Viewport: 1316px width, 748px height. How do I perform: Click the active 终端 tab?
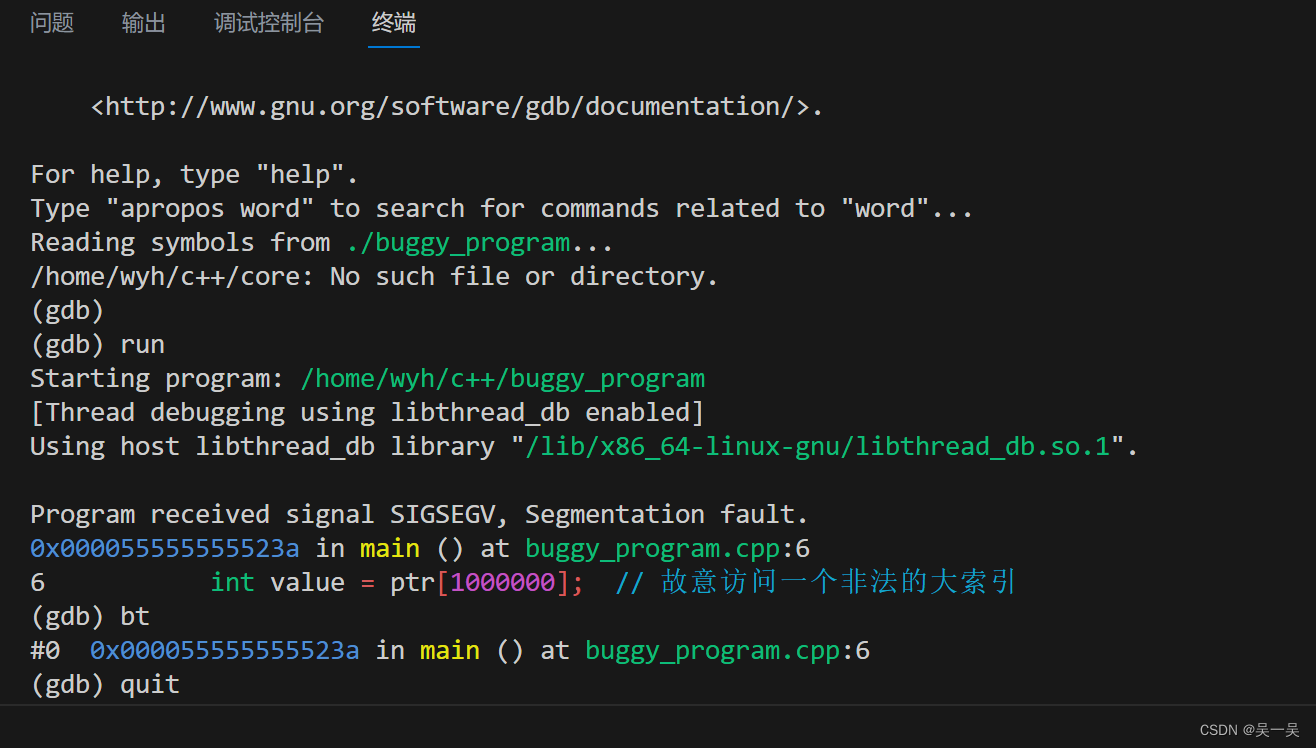[x=393, y=23]
